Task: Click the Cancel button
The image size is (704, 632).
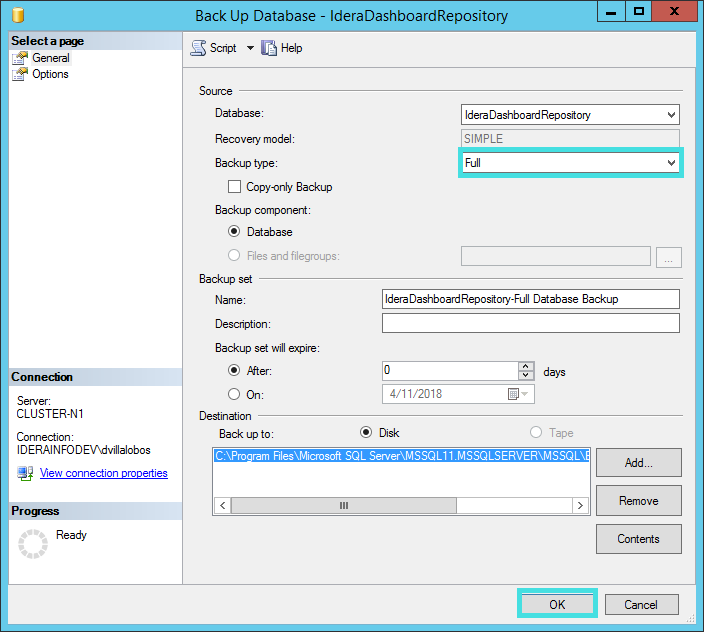Action: (641, 605)
